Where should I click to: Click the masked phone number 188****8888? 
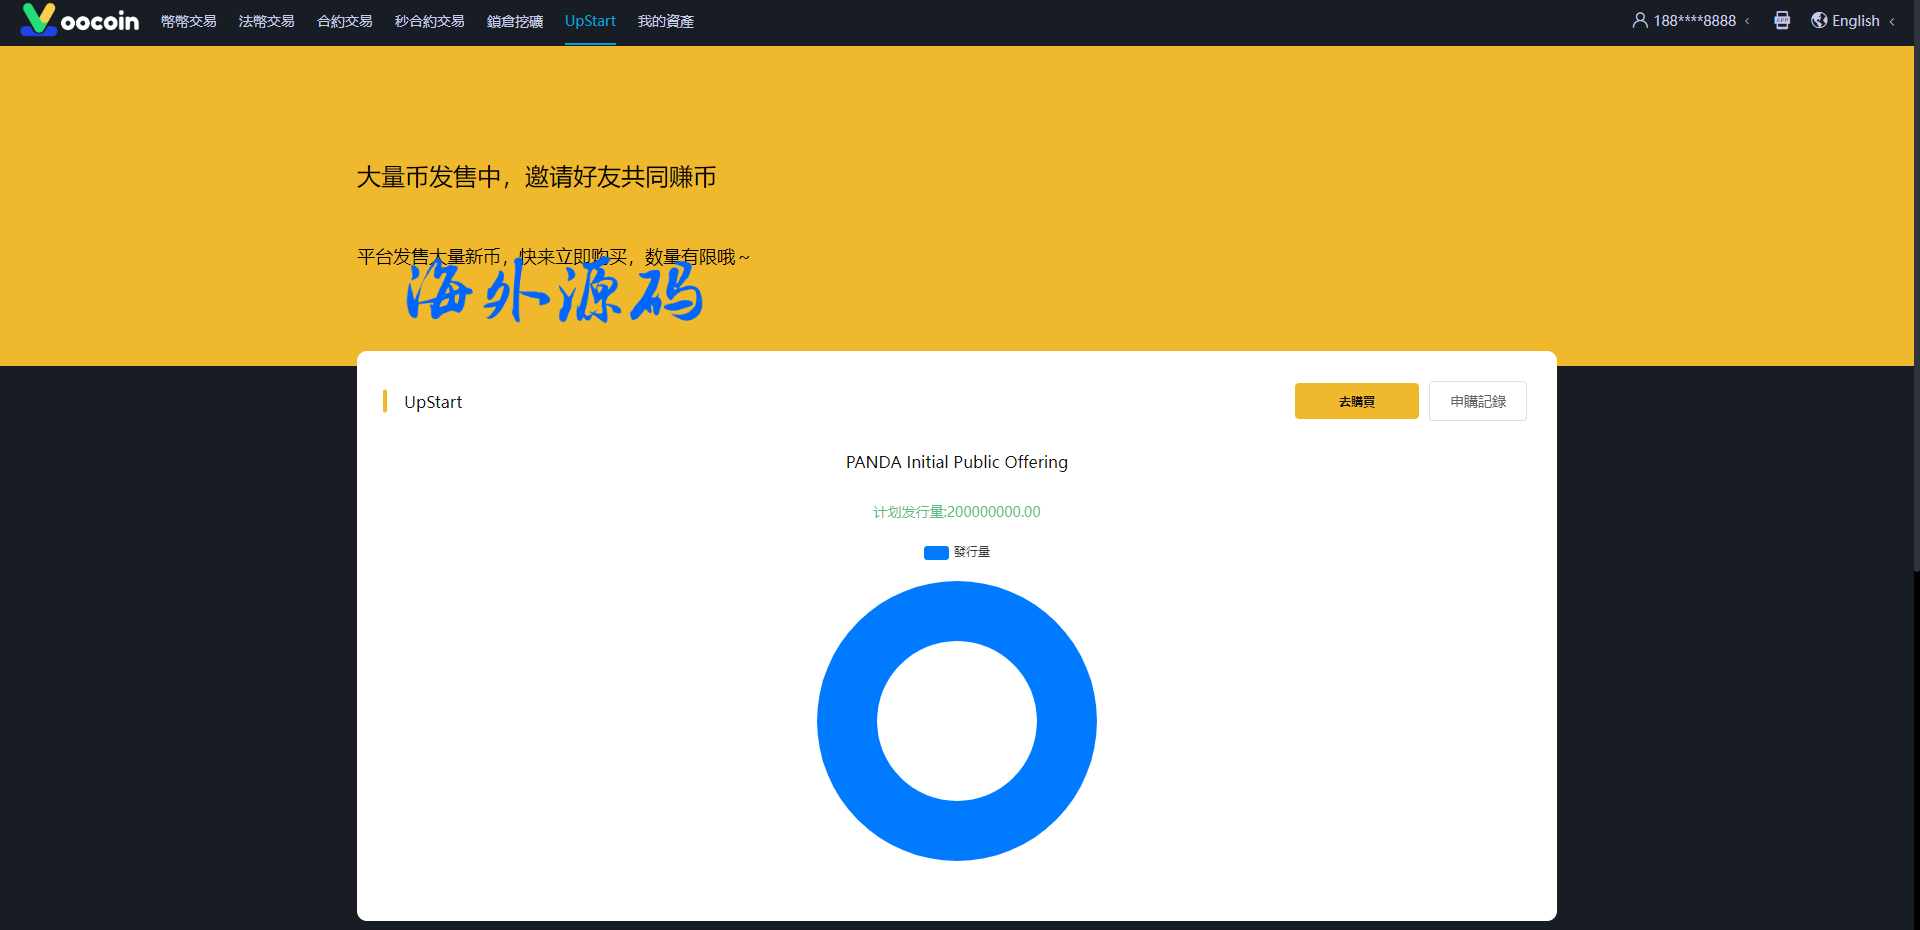tap(1694, 21)
